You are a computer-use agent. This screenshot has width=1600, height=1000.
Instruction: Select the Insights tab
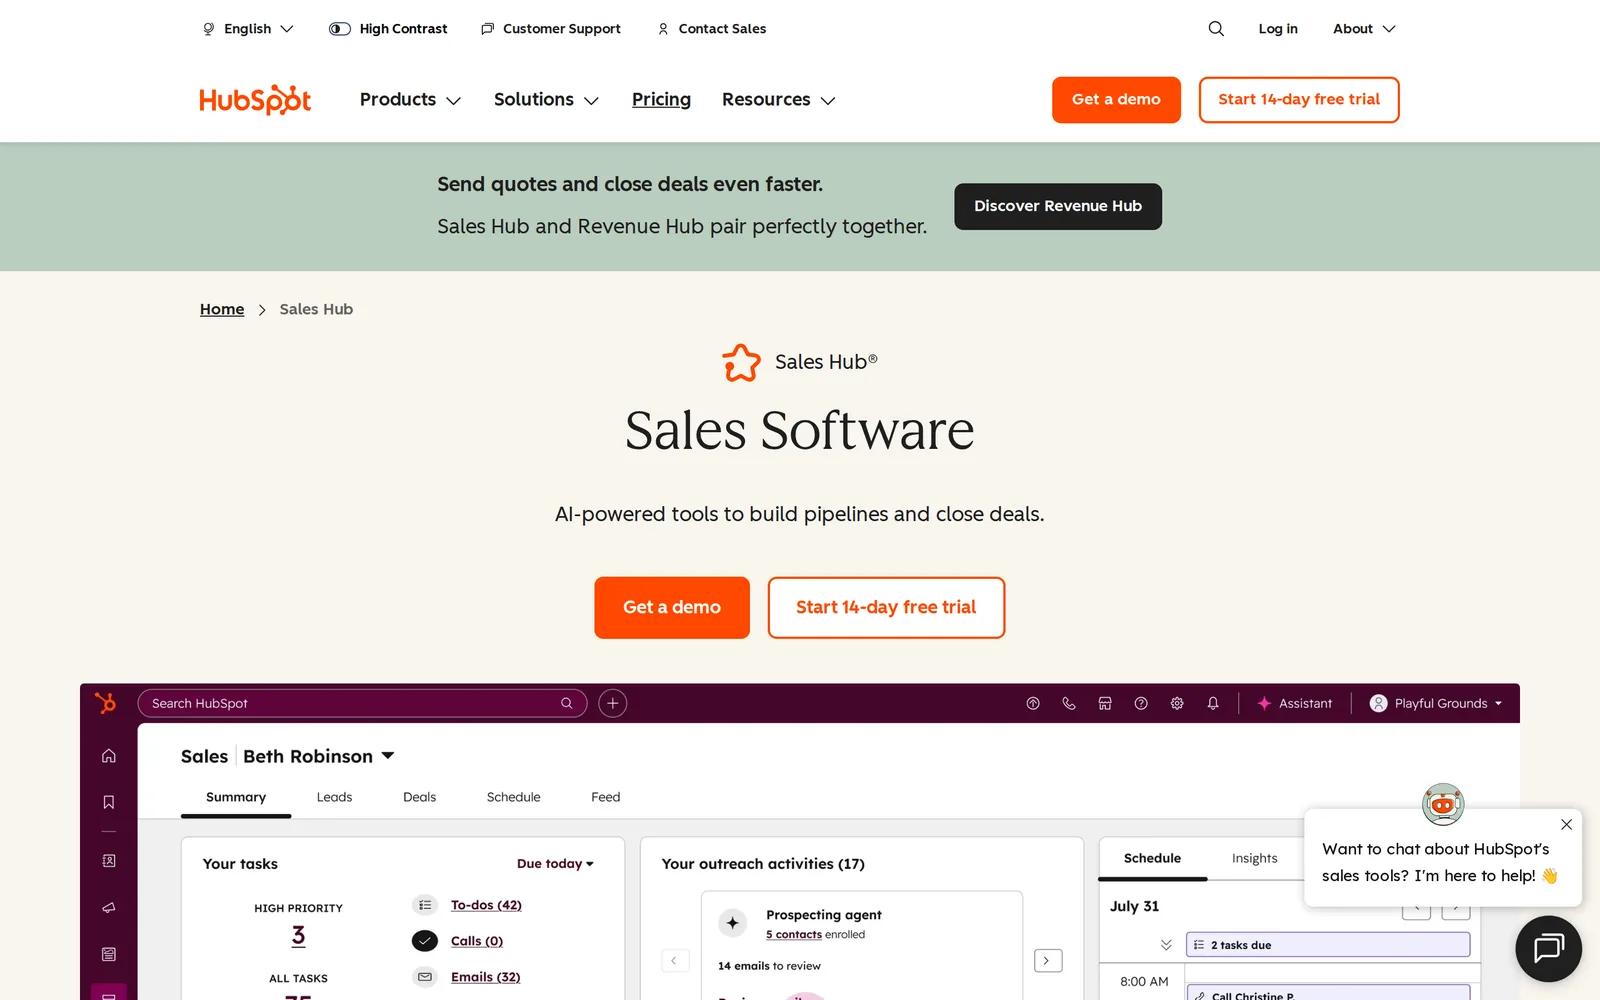coord(1254,858)
